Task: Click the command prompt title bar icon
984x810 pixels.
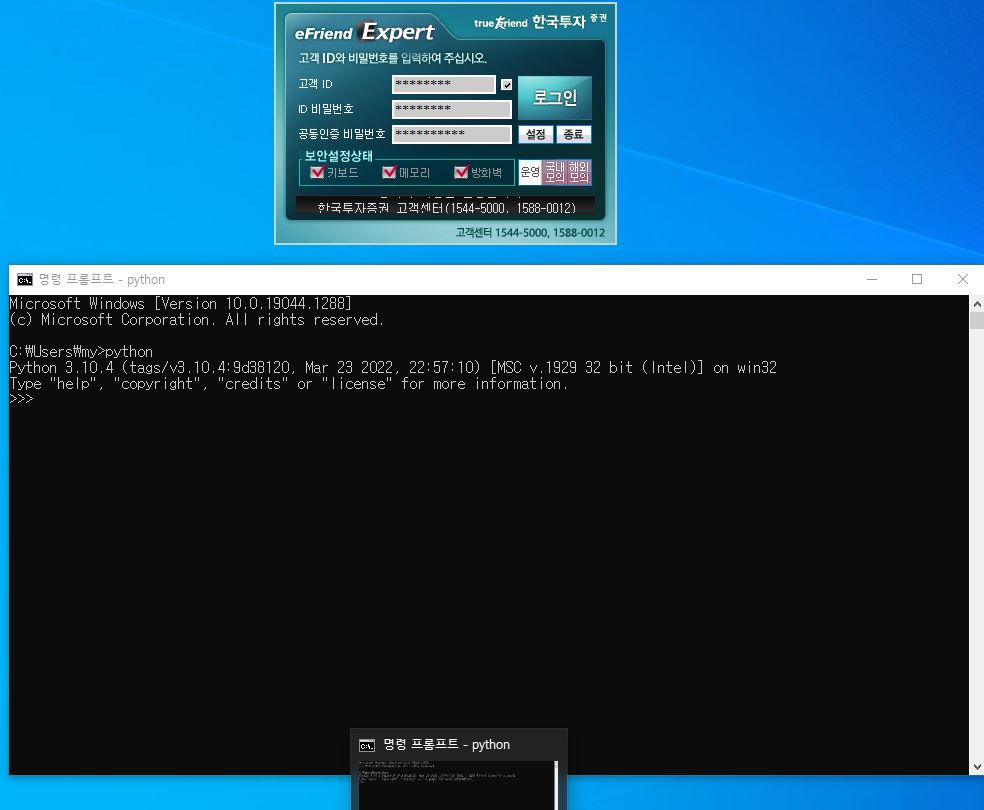Action: [24, 280]
